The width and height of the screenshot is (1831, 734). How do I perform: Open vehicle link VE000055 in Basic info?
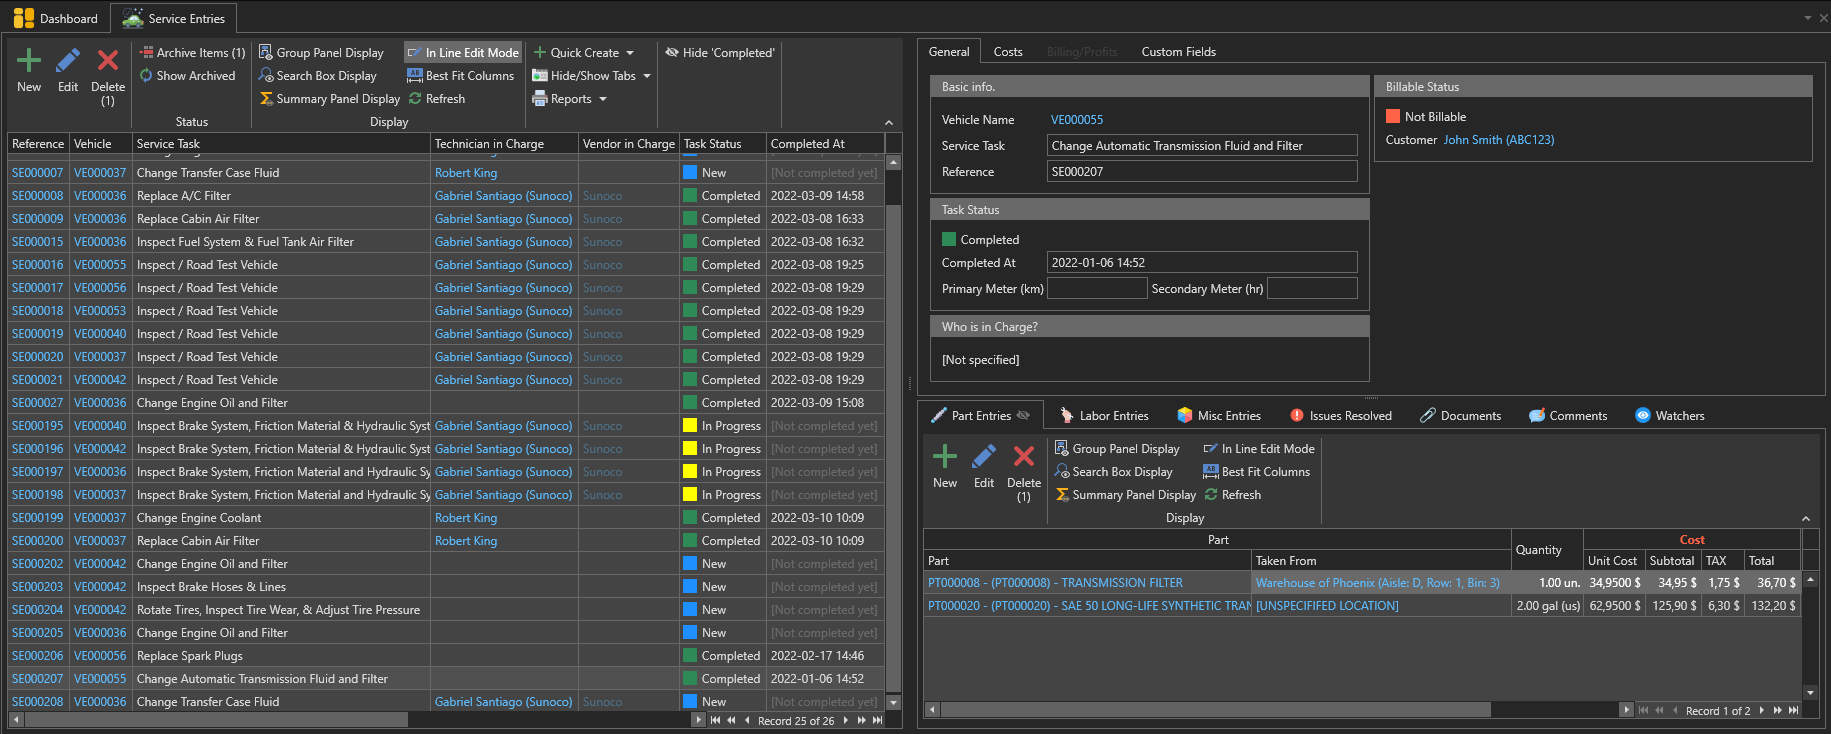1076,120
